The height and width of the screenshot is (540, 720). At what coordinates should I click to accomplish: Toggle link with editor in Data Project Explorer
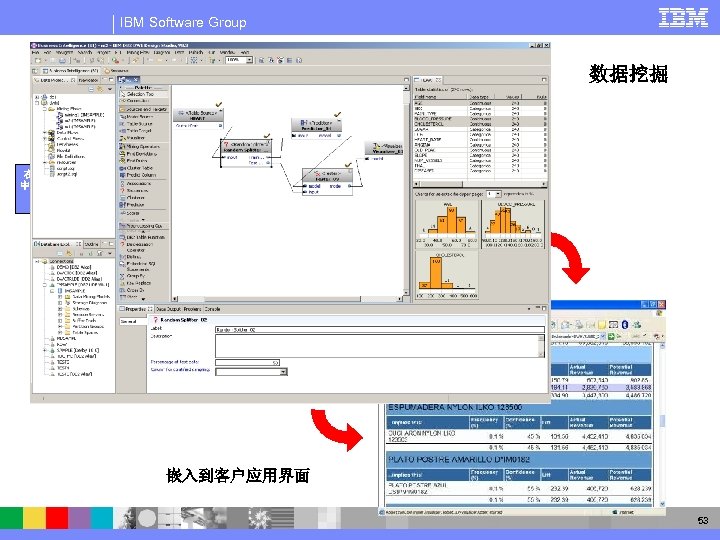[x=100, y=89]
